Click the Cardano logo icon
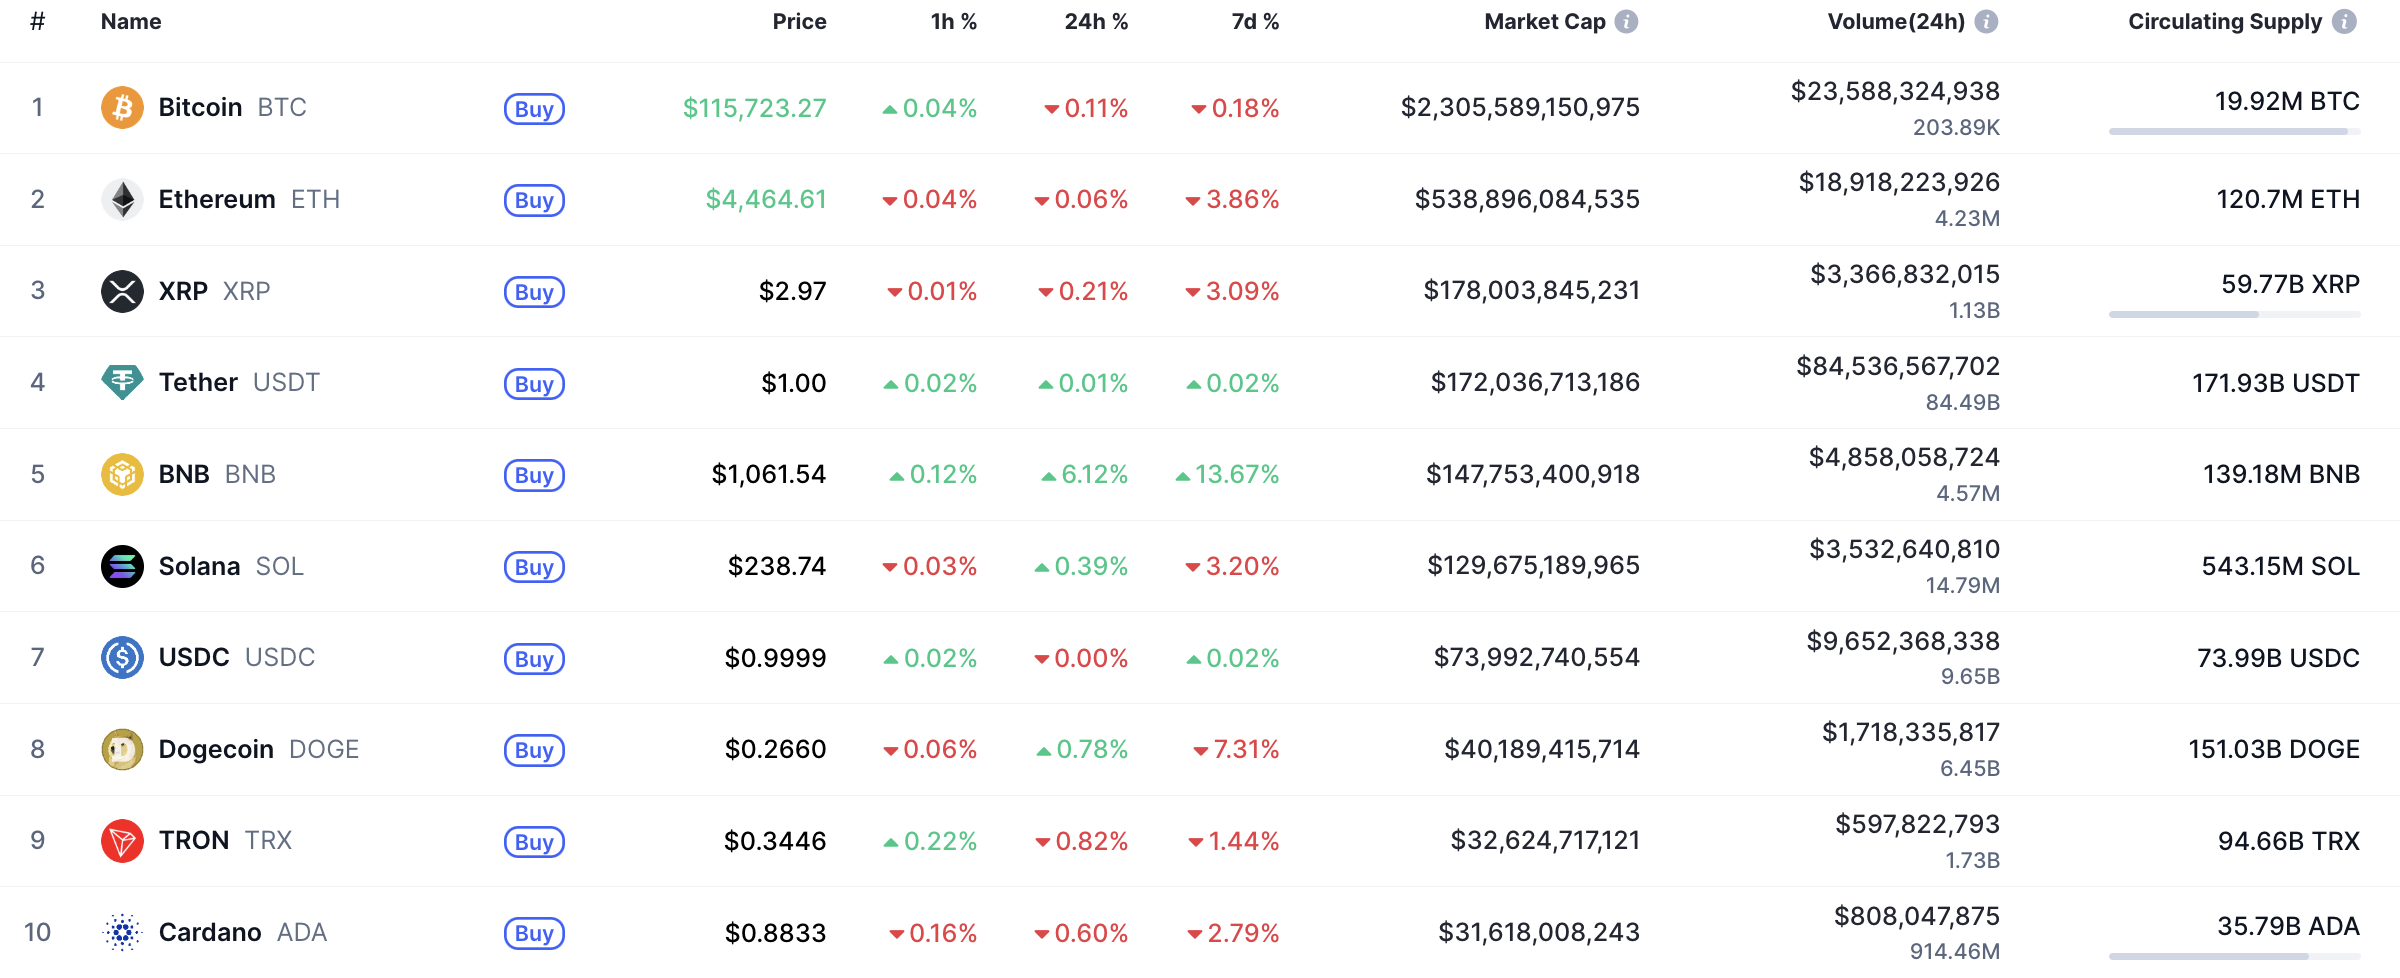 (122, 932)
